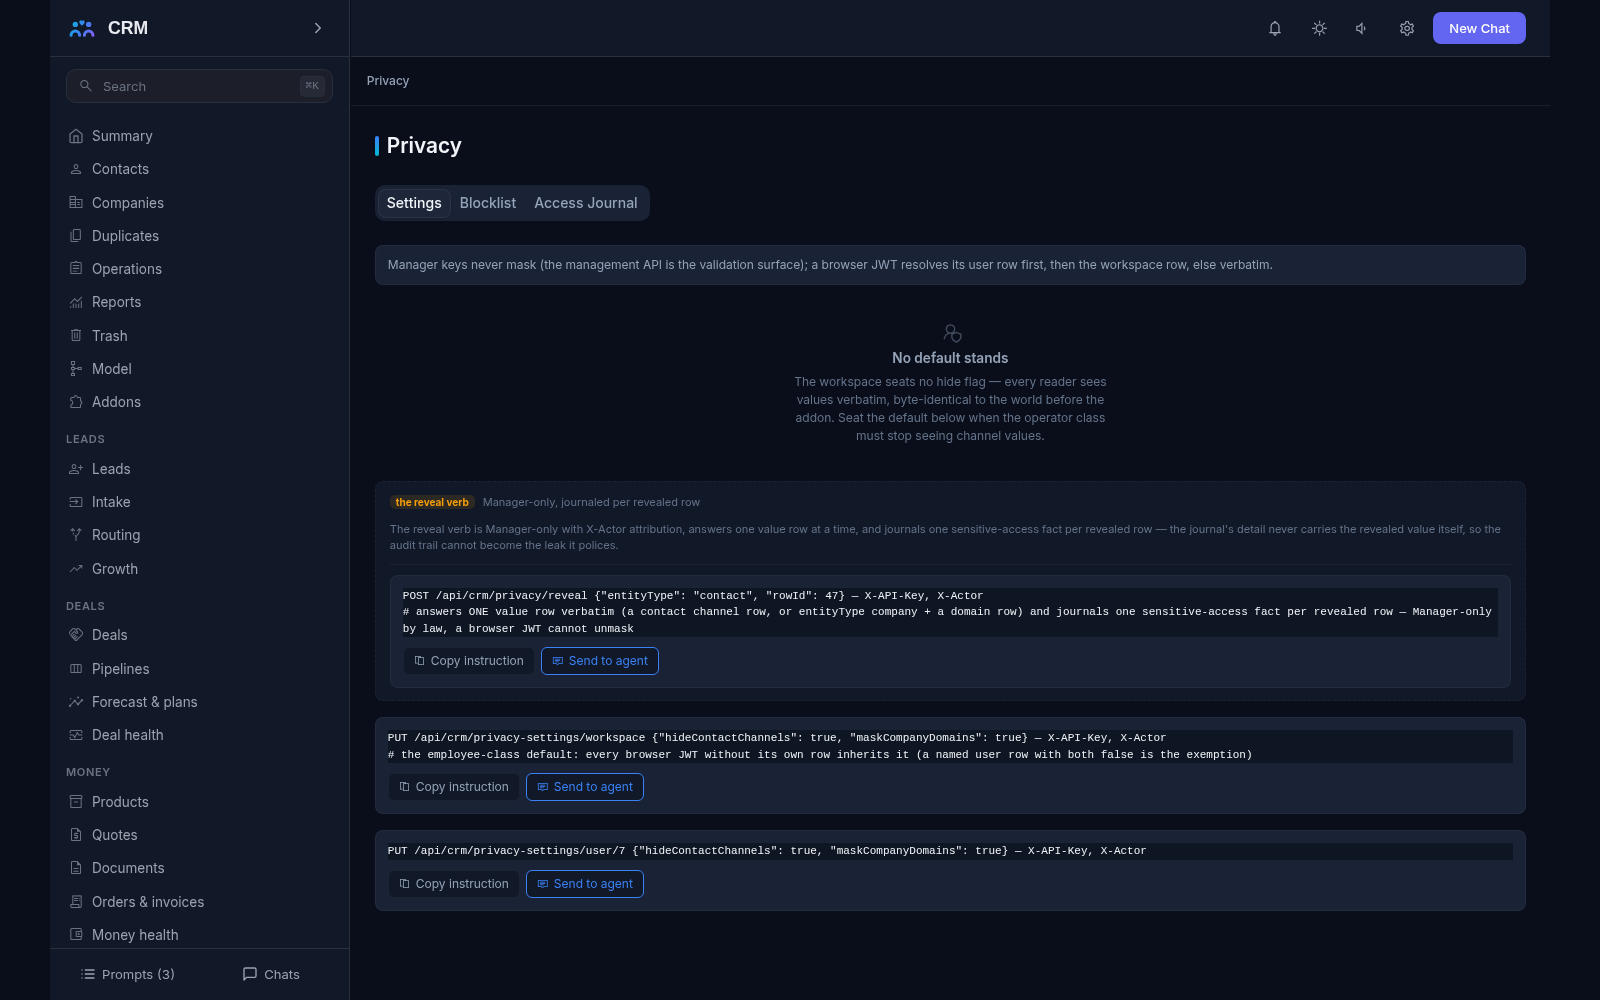Click the LEADS section header
This screenshot has height=1000, width=1600.
[85, 439]
